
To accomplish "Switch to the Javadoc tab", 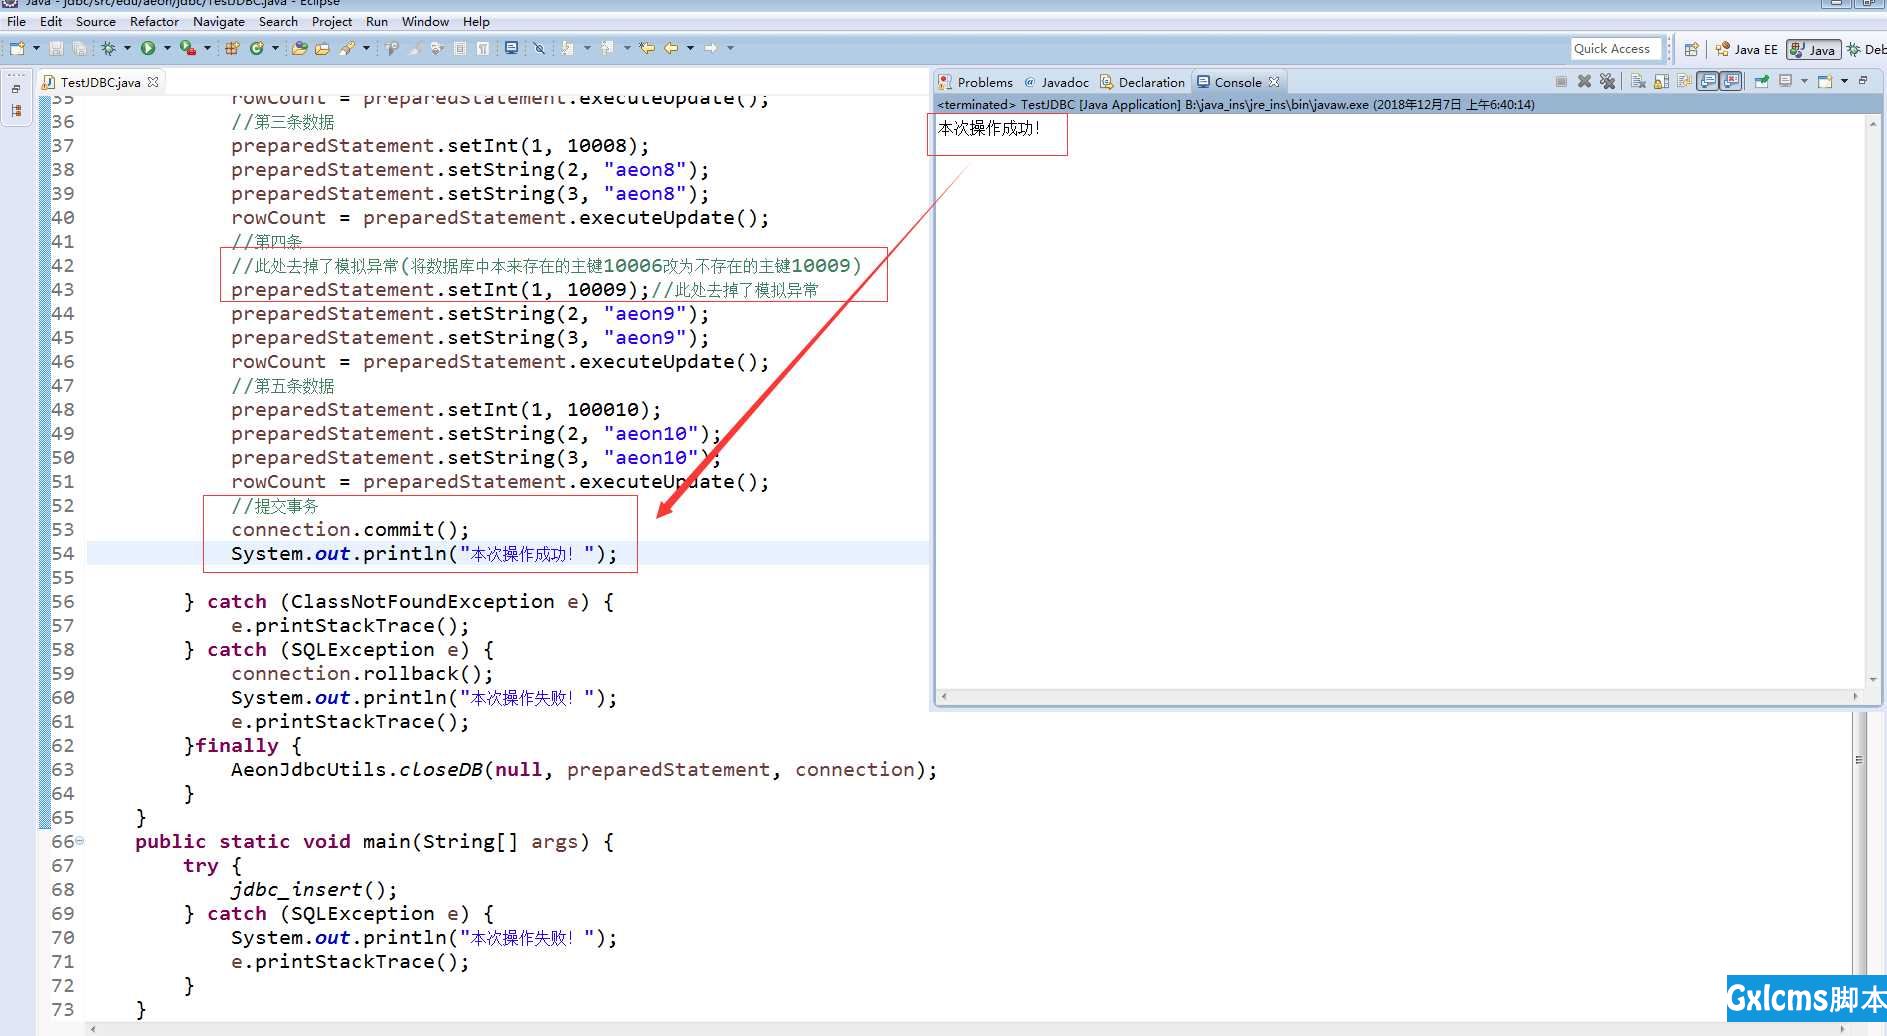I will pos(1056,82).
